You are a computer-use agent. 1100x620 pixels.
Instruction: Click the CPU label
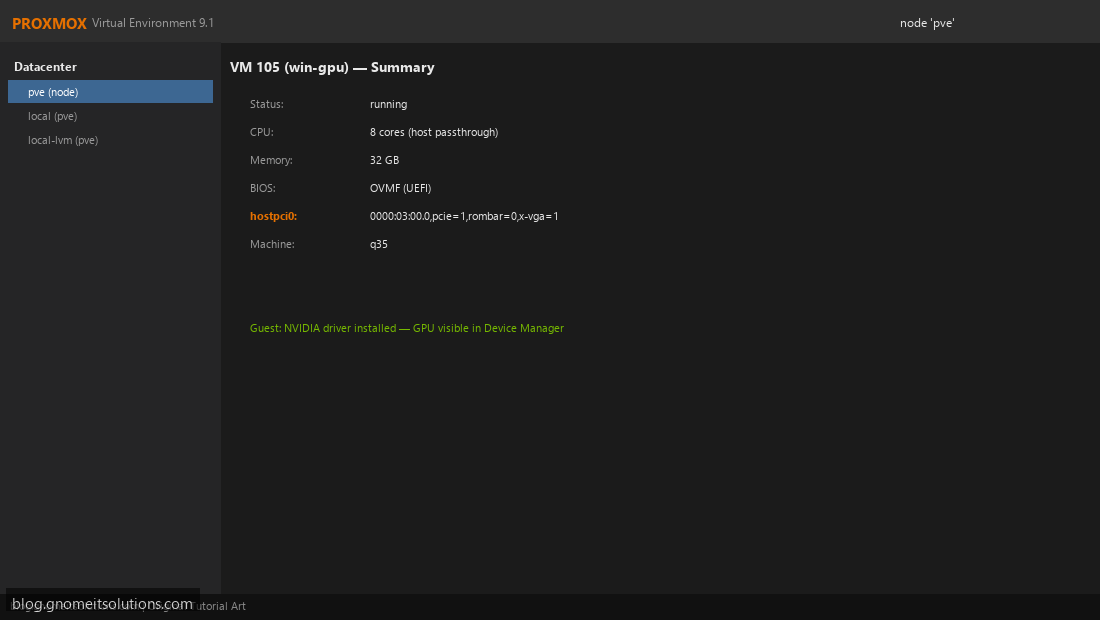(262, 132)
